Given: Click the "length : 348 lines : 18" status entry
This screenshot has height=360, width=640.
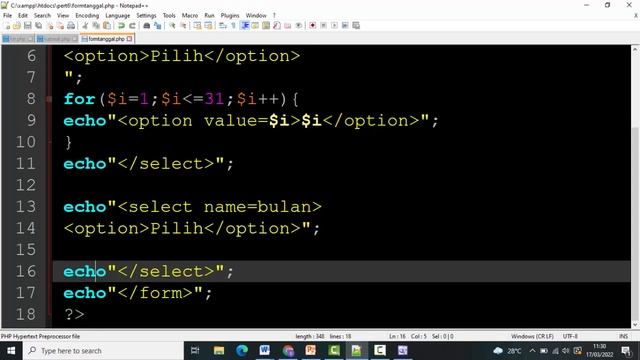Looking at the screenshot, I should 323,336.
